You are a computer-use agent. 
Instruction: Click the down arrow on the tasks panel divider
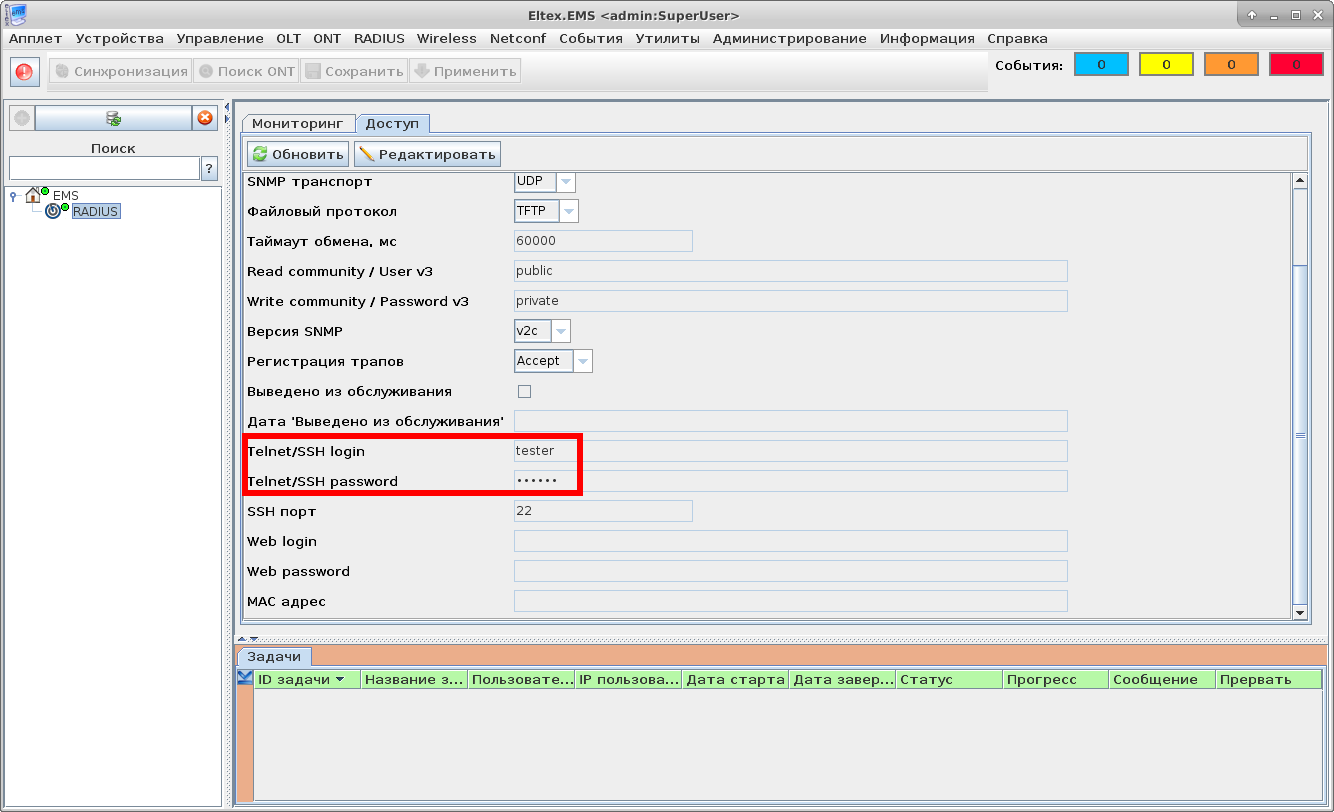tap(253, 638)
